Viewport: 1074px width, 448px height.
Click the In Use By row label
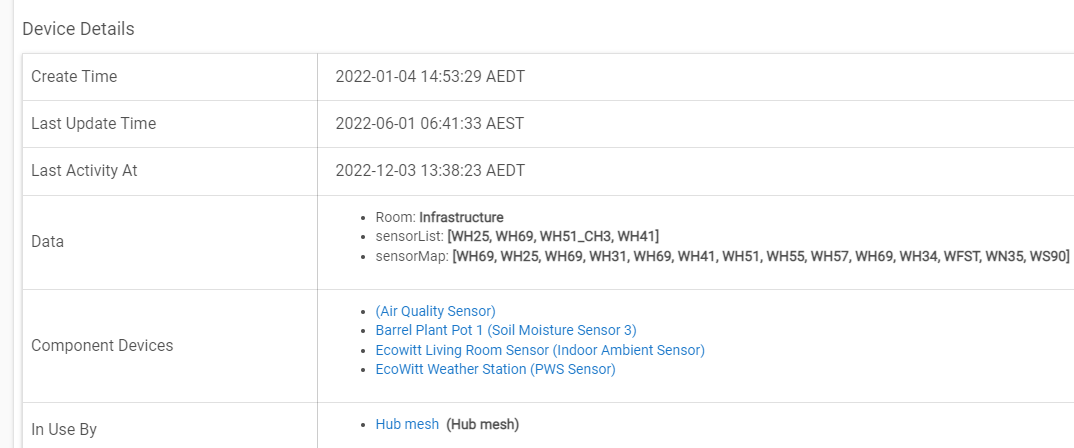click(x=64, y=430)
